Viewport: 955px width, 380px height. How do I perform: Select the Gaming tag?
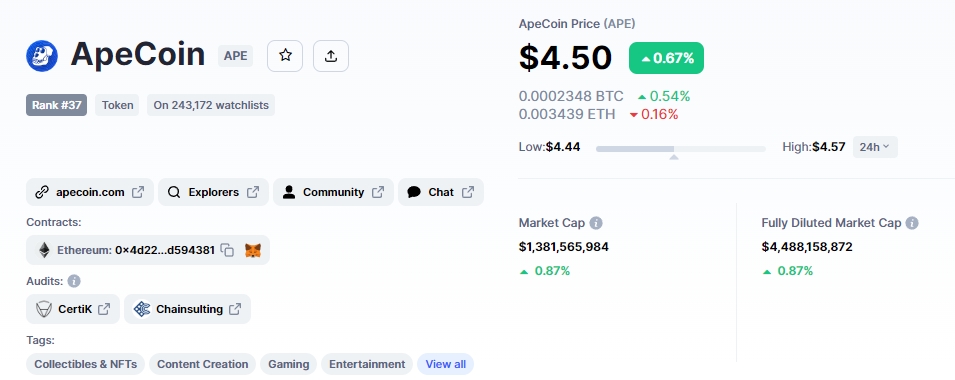289,364
